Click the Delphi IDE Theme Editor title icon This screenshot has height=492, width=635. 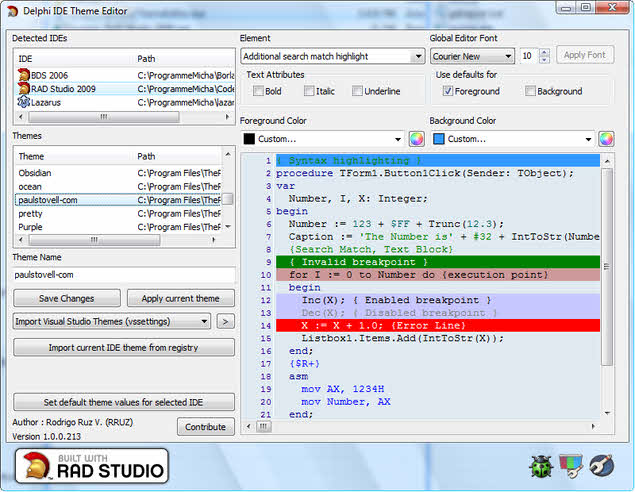pos(13,11)
